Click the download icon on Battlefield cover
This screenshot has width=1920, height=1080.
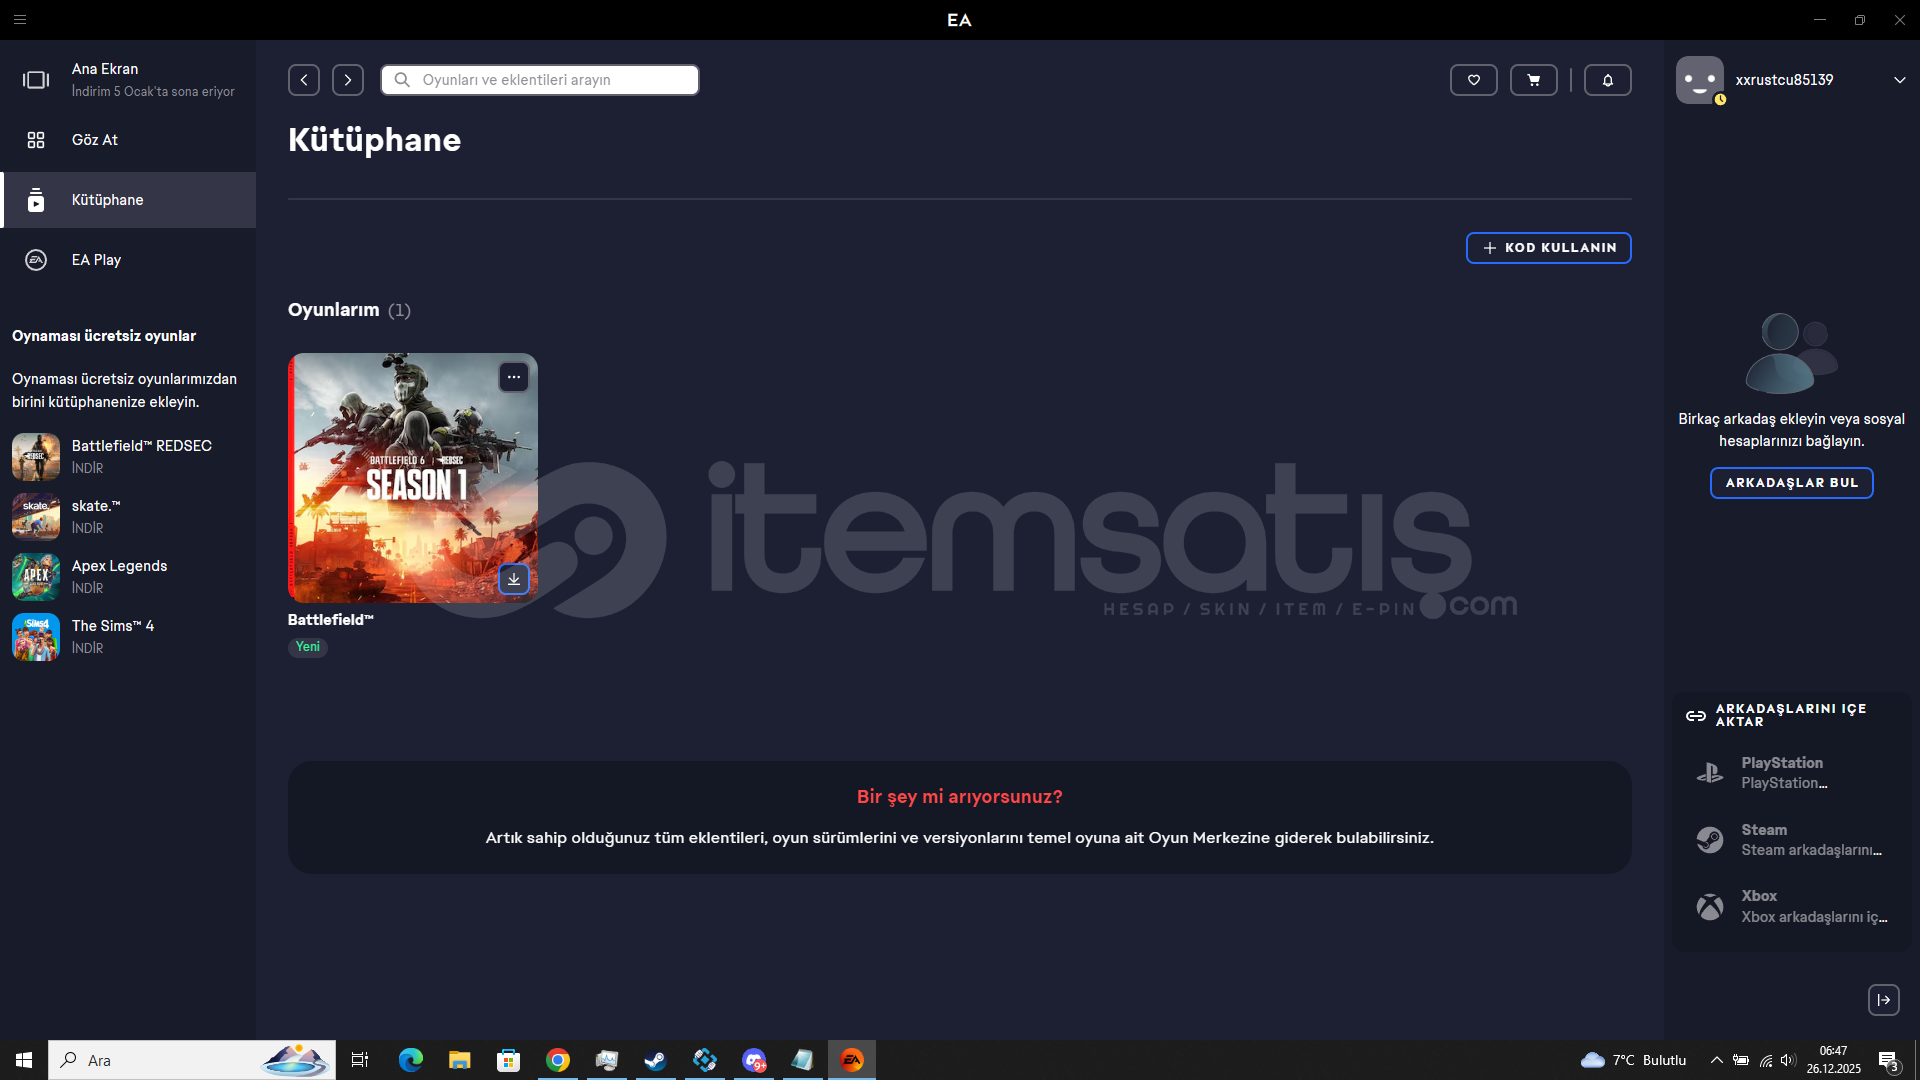coord(513,579)
